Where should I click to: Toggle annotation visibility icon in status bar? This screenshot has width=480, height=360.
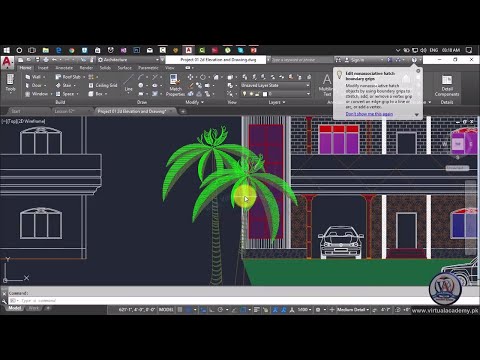(275, 310)
